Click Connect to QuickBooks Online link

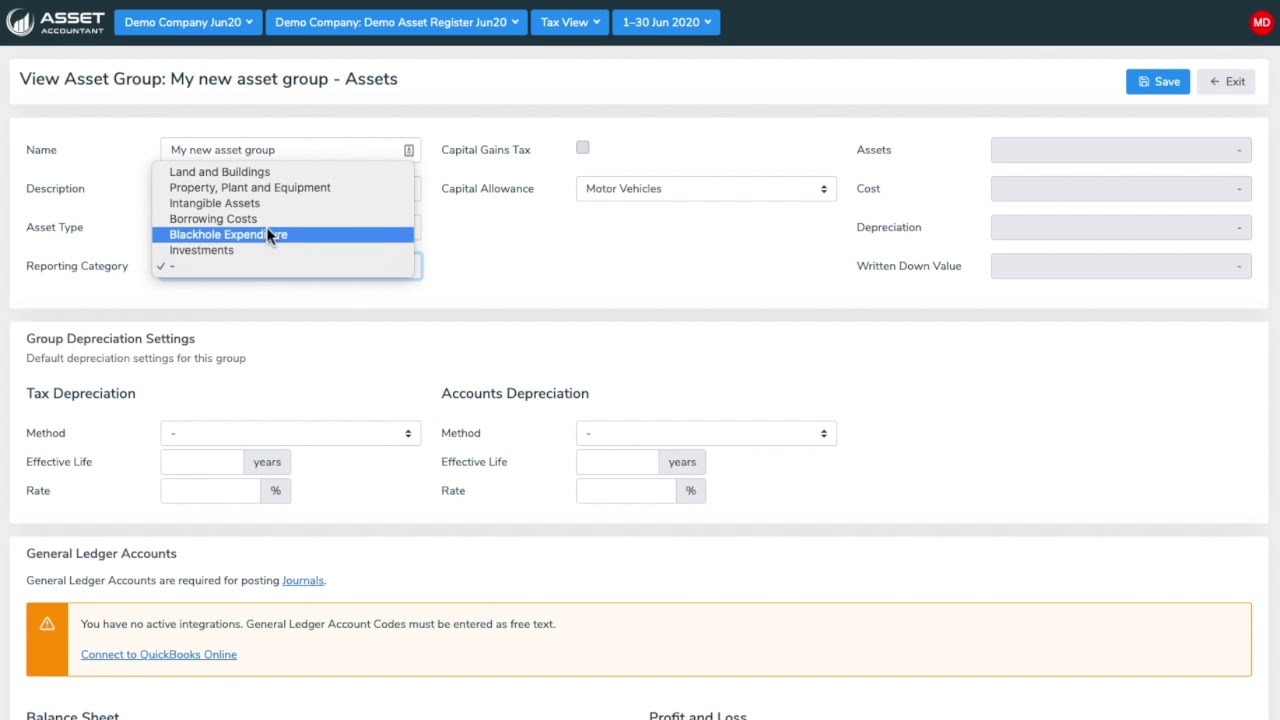(159, 655)
